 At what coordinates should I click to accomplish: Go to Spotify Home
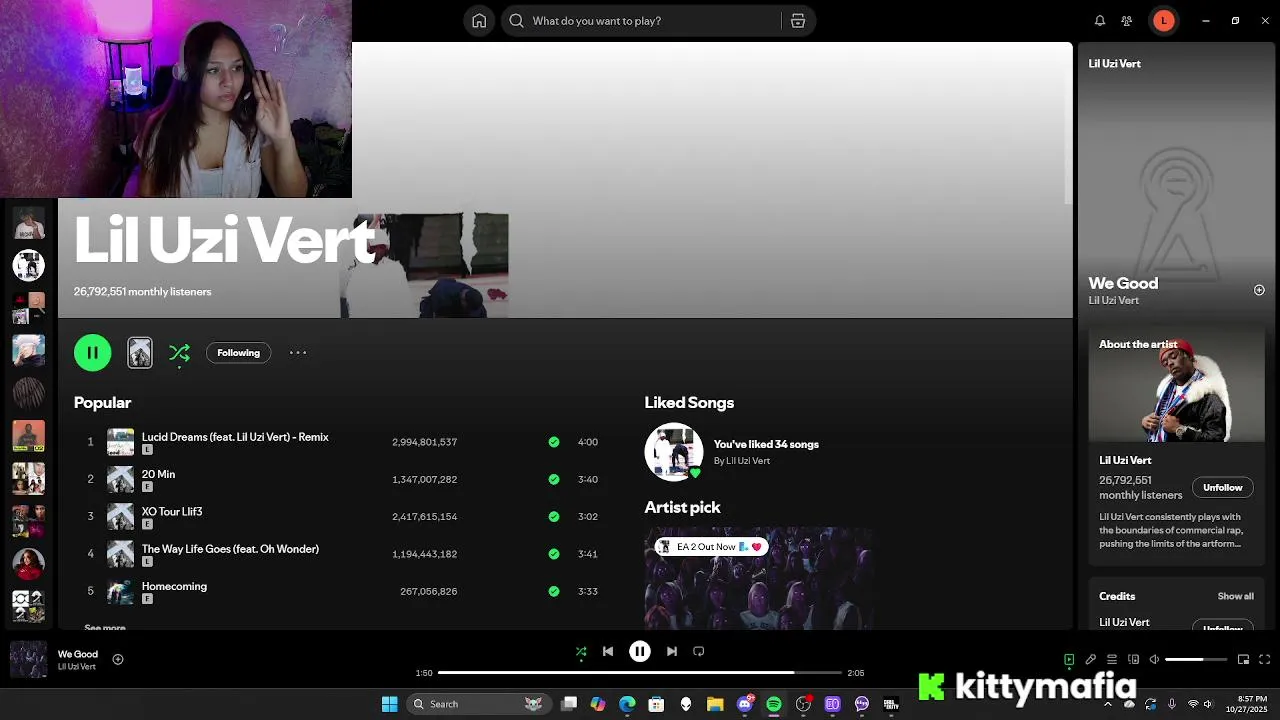(x=479, y=20)
